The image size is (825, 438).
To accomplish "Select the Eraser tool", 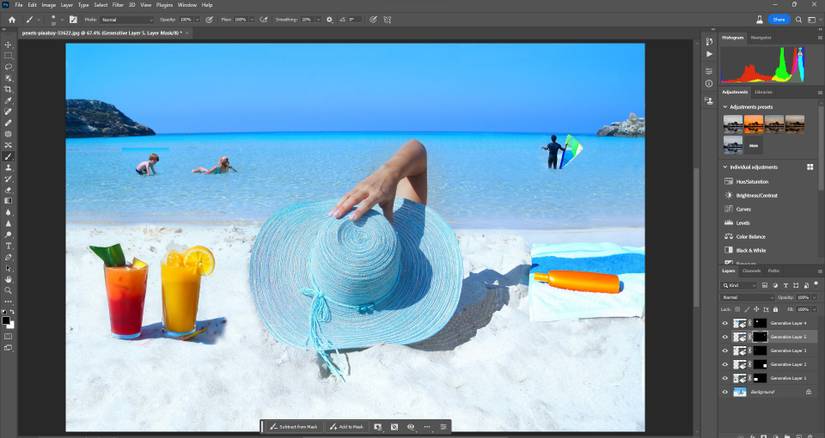I will click(8, 190).
